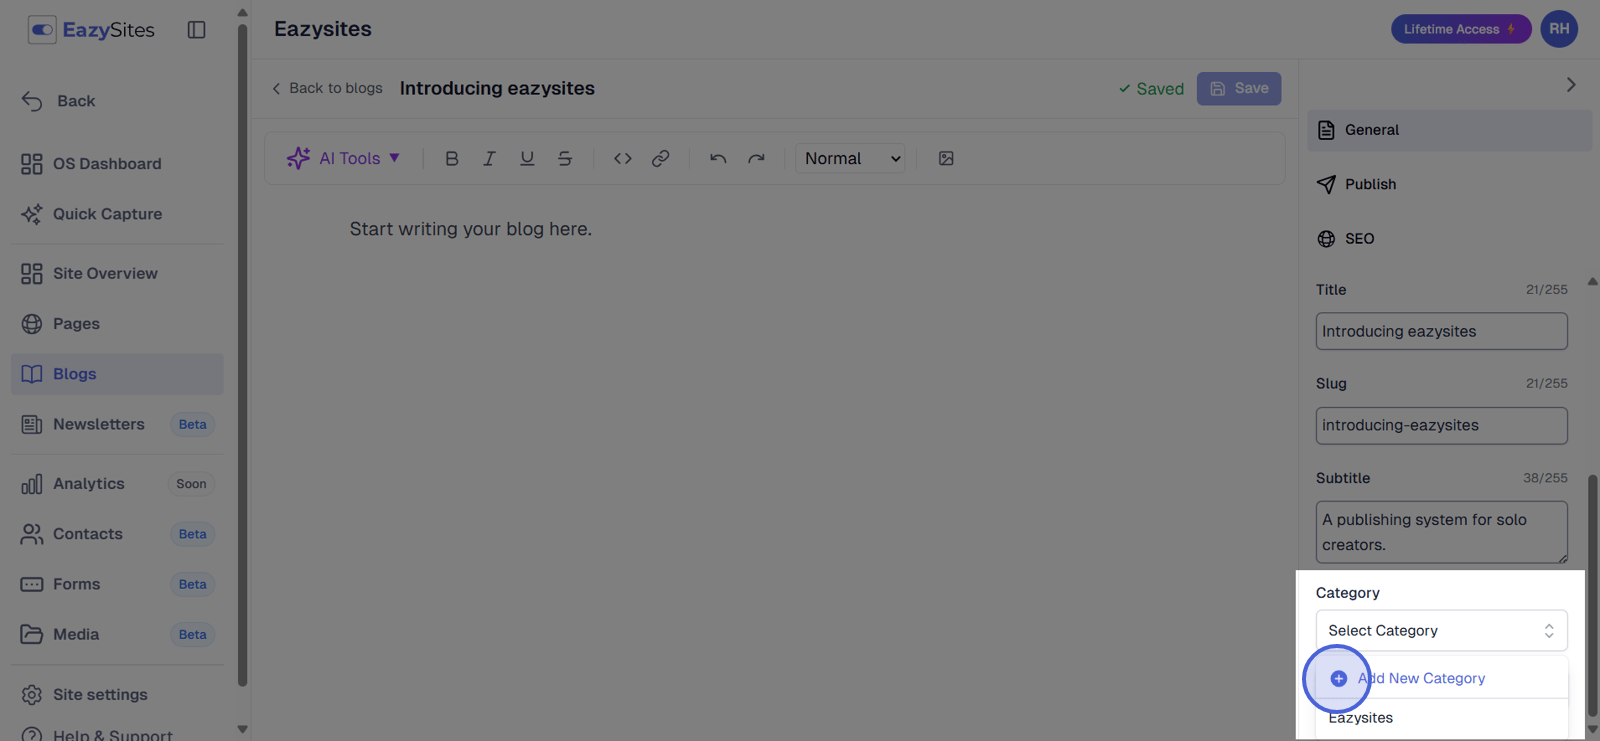Toggle the sidebar collapse icon

[197, 30]
